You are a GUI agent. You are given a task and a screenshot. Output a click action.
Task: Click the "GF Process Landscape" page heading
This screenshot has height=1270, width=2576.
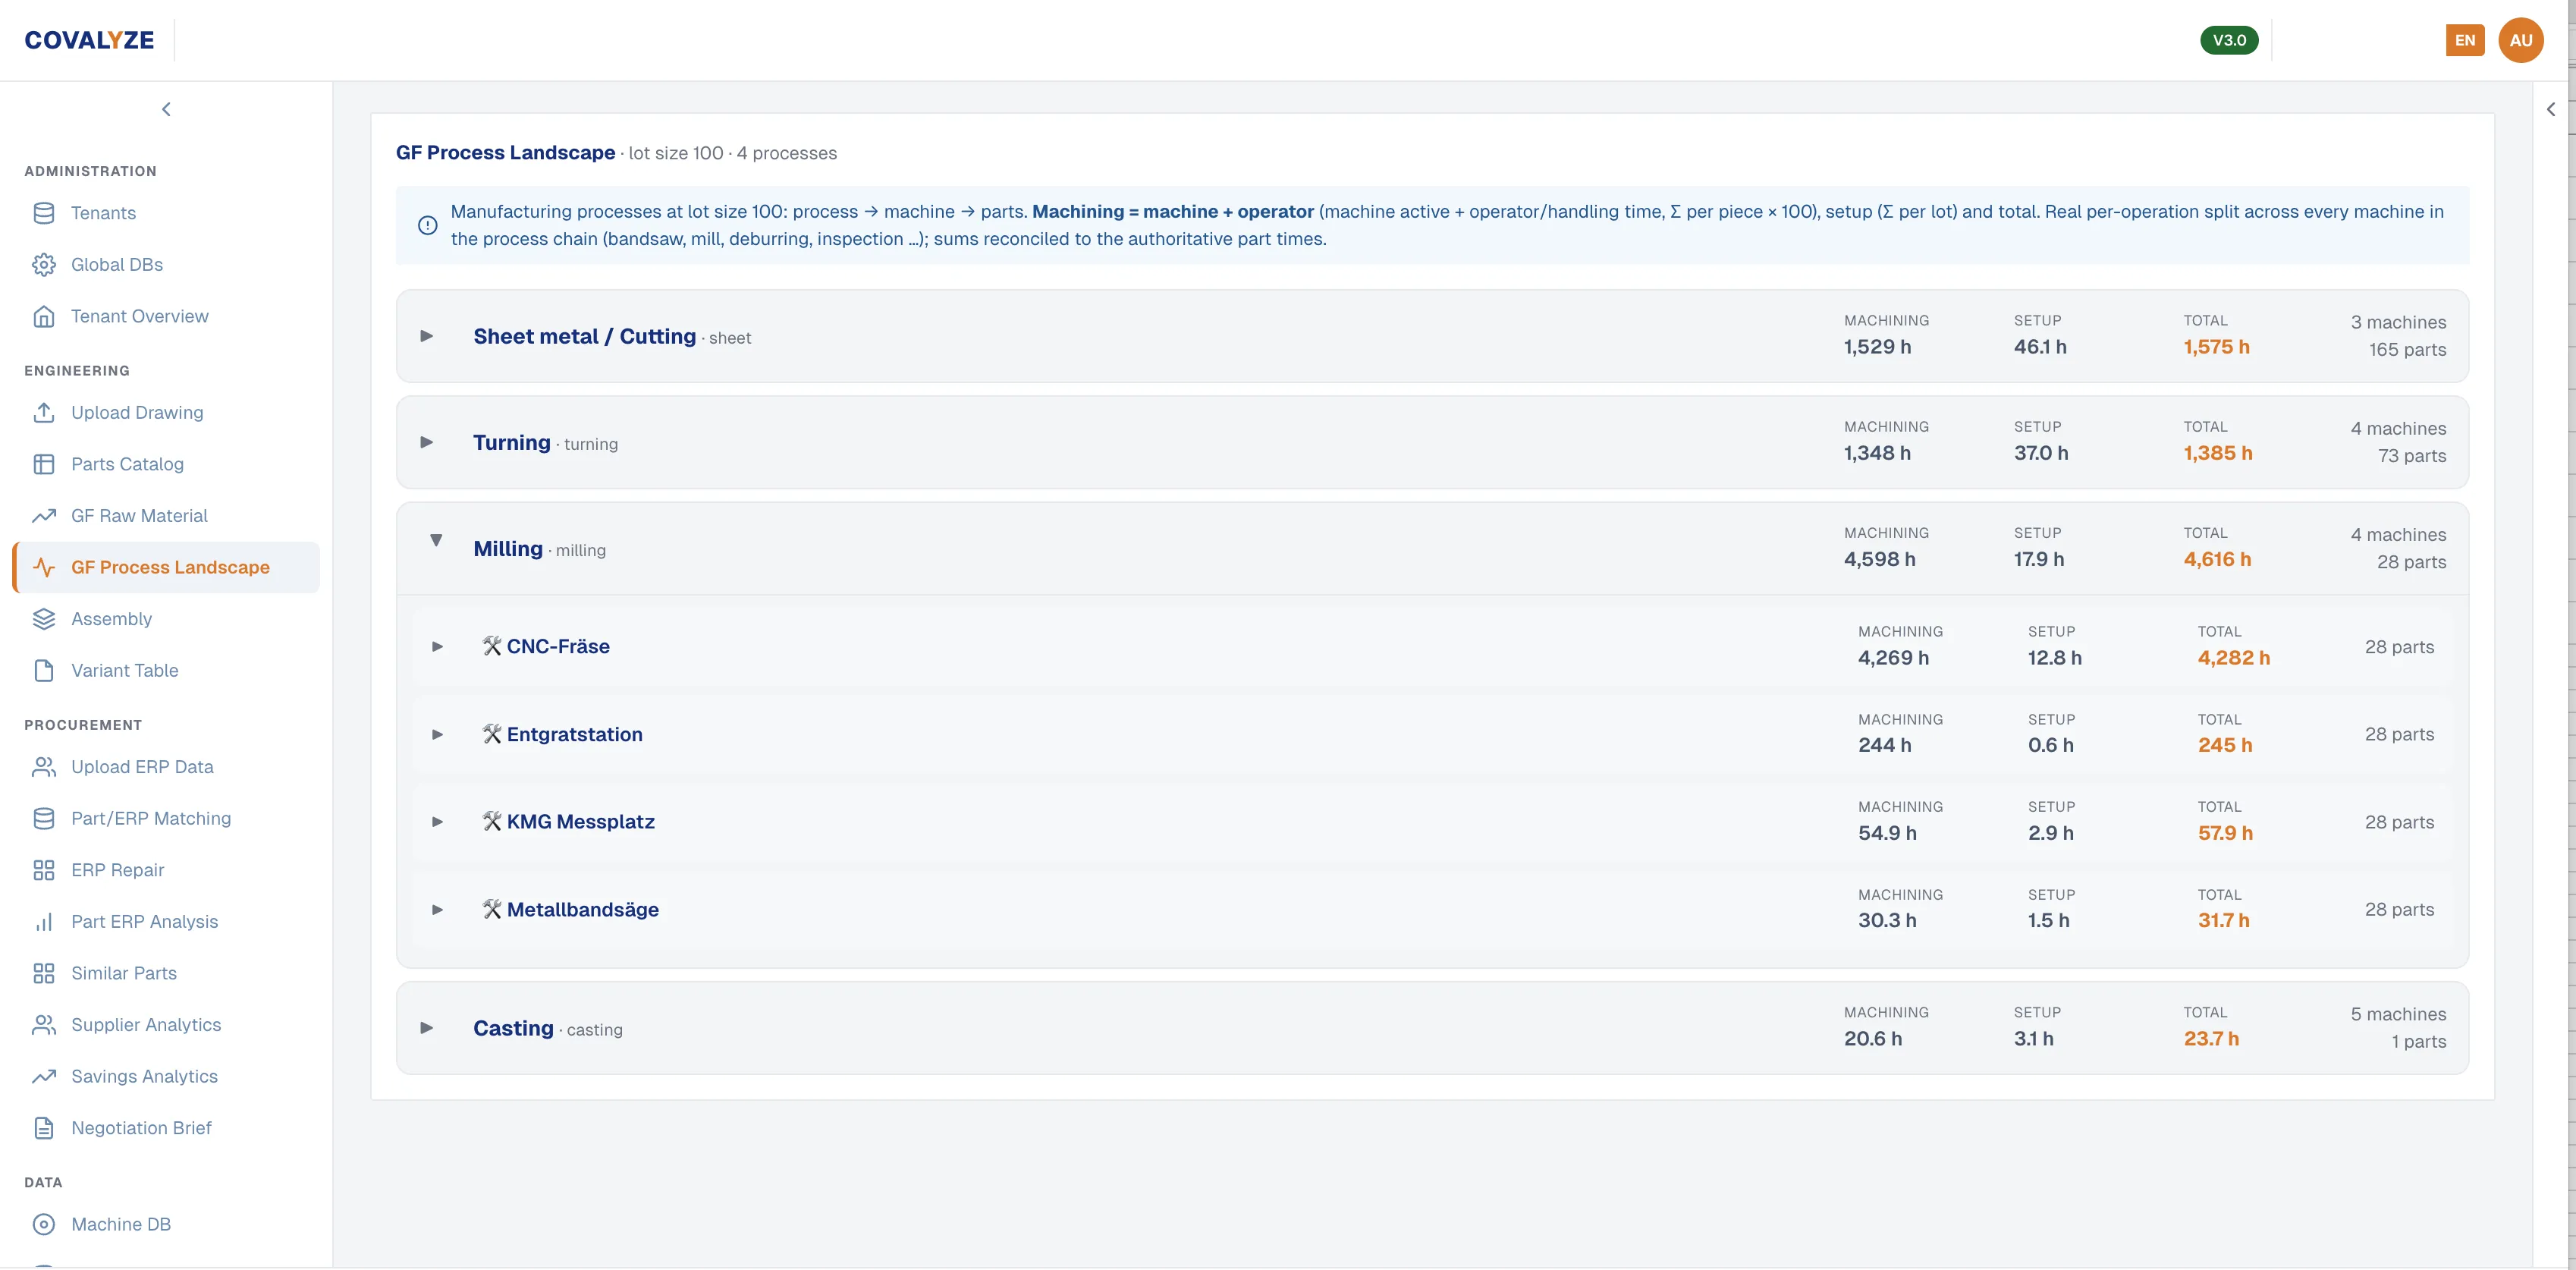505,153
